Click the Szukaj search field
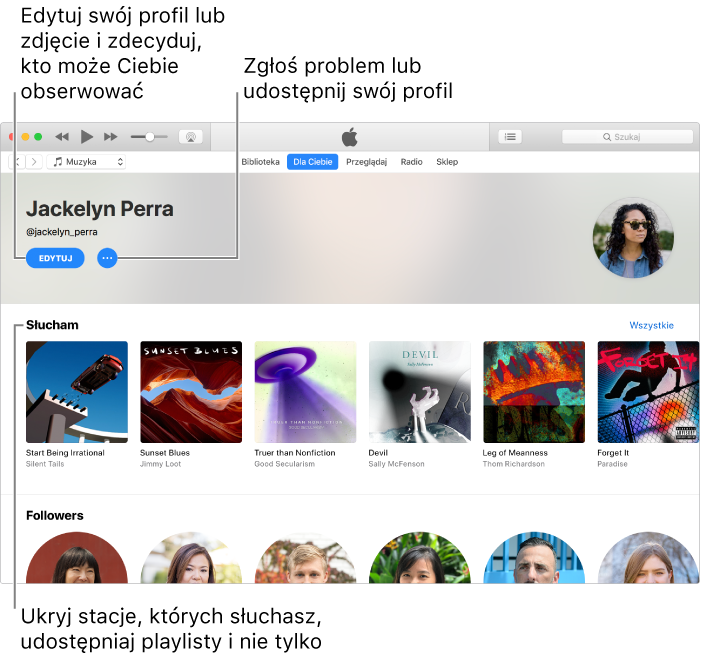 627,137
